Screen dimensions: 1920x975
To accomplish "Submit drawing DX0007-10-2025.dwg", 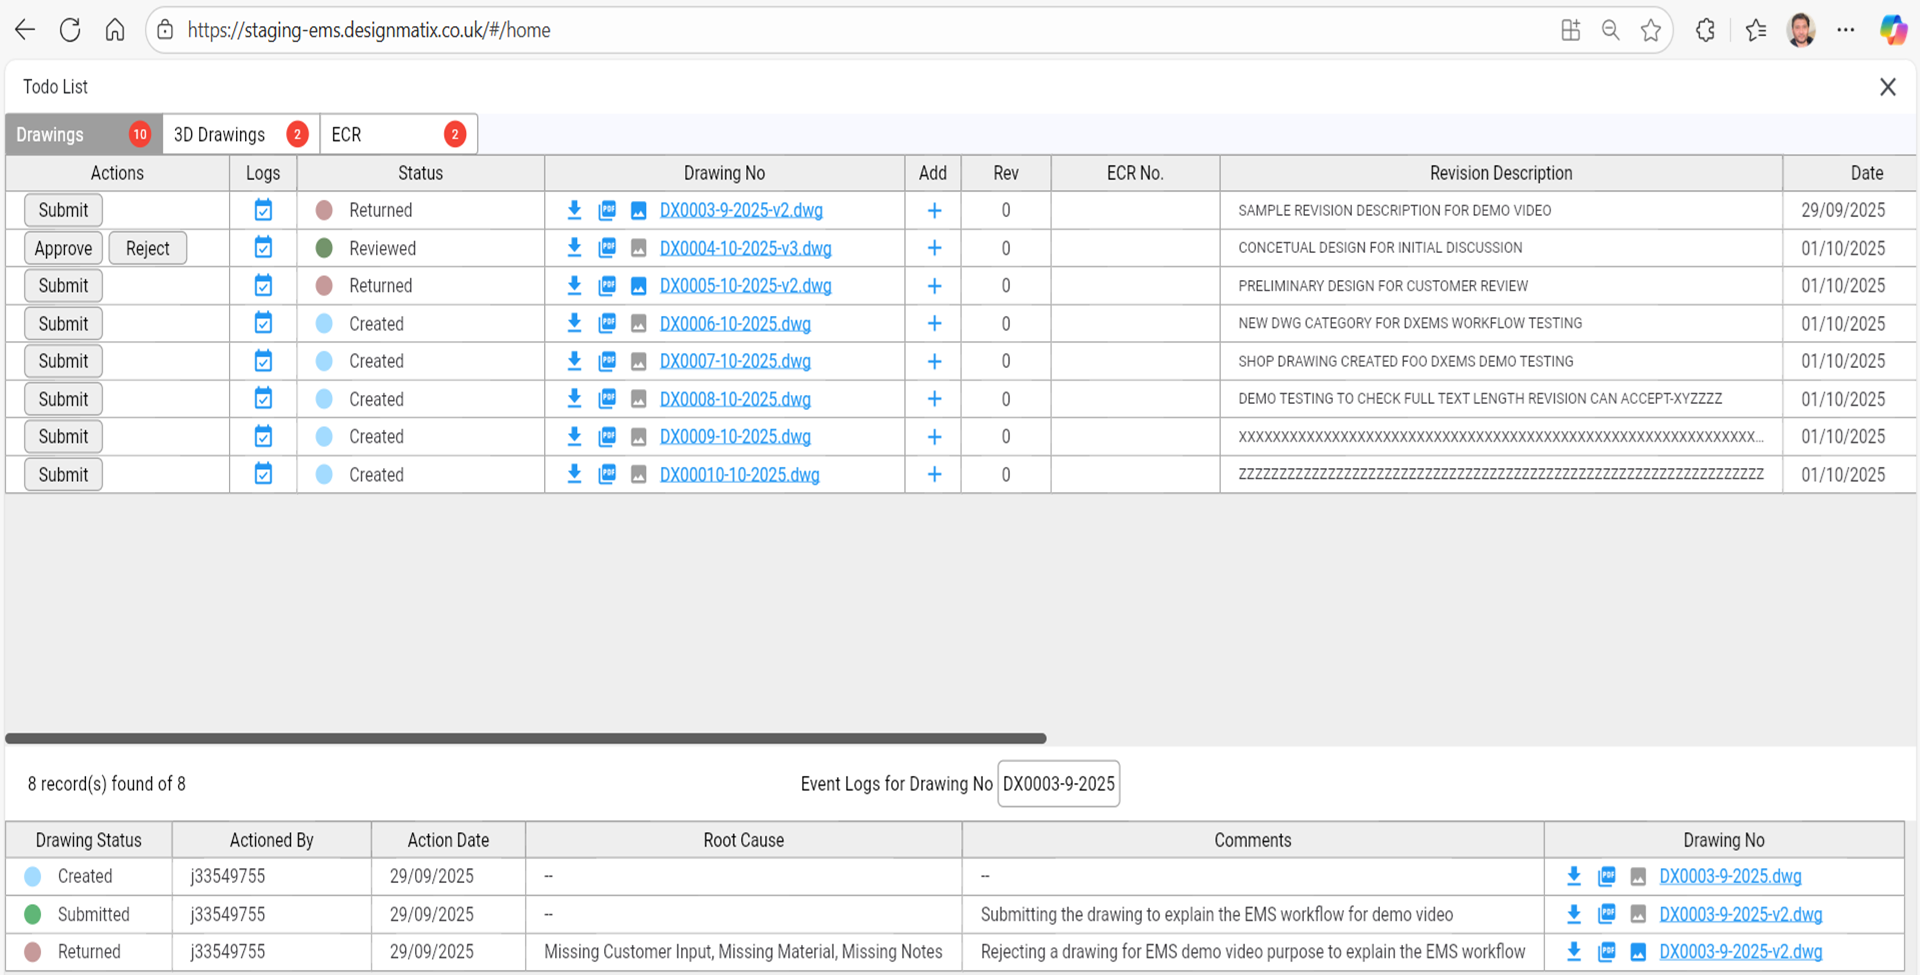I will [63, 361].
